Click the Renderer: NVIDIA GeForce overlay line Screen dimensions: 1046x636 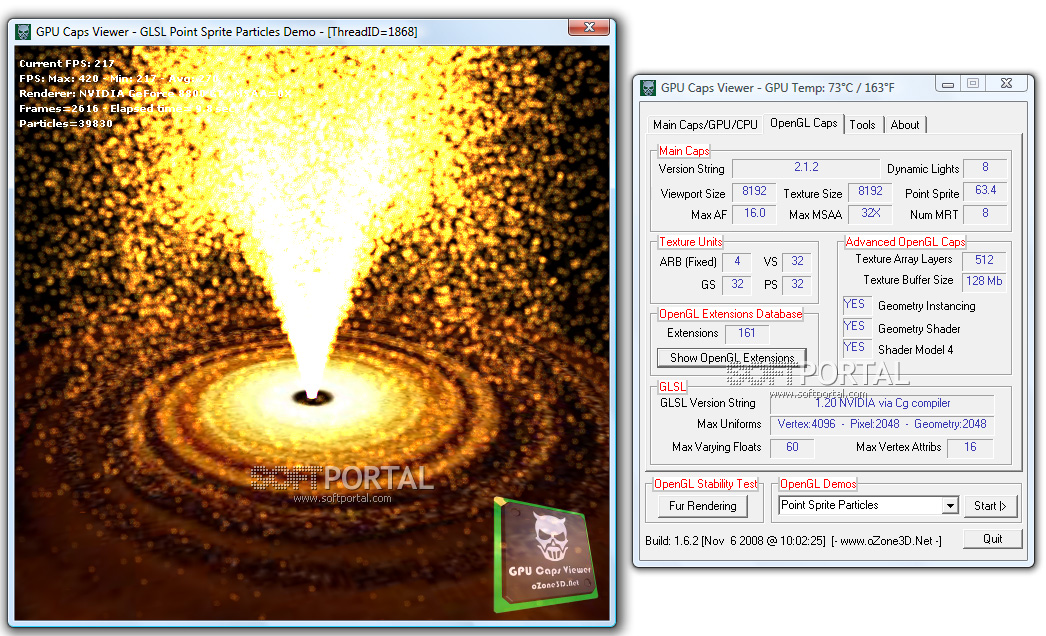[x=155, y=93]
